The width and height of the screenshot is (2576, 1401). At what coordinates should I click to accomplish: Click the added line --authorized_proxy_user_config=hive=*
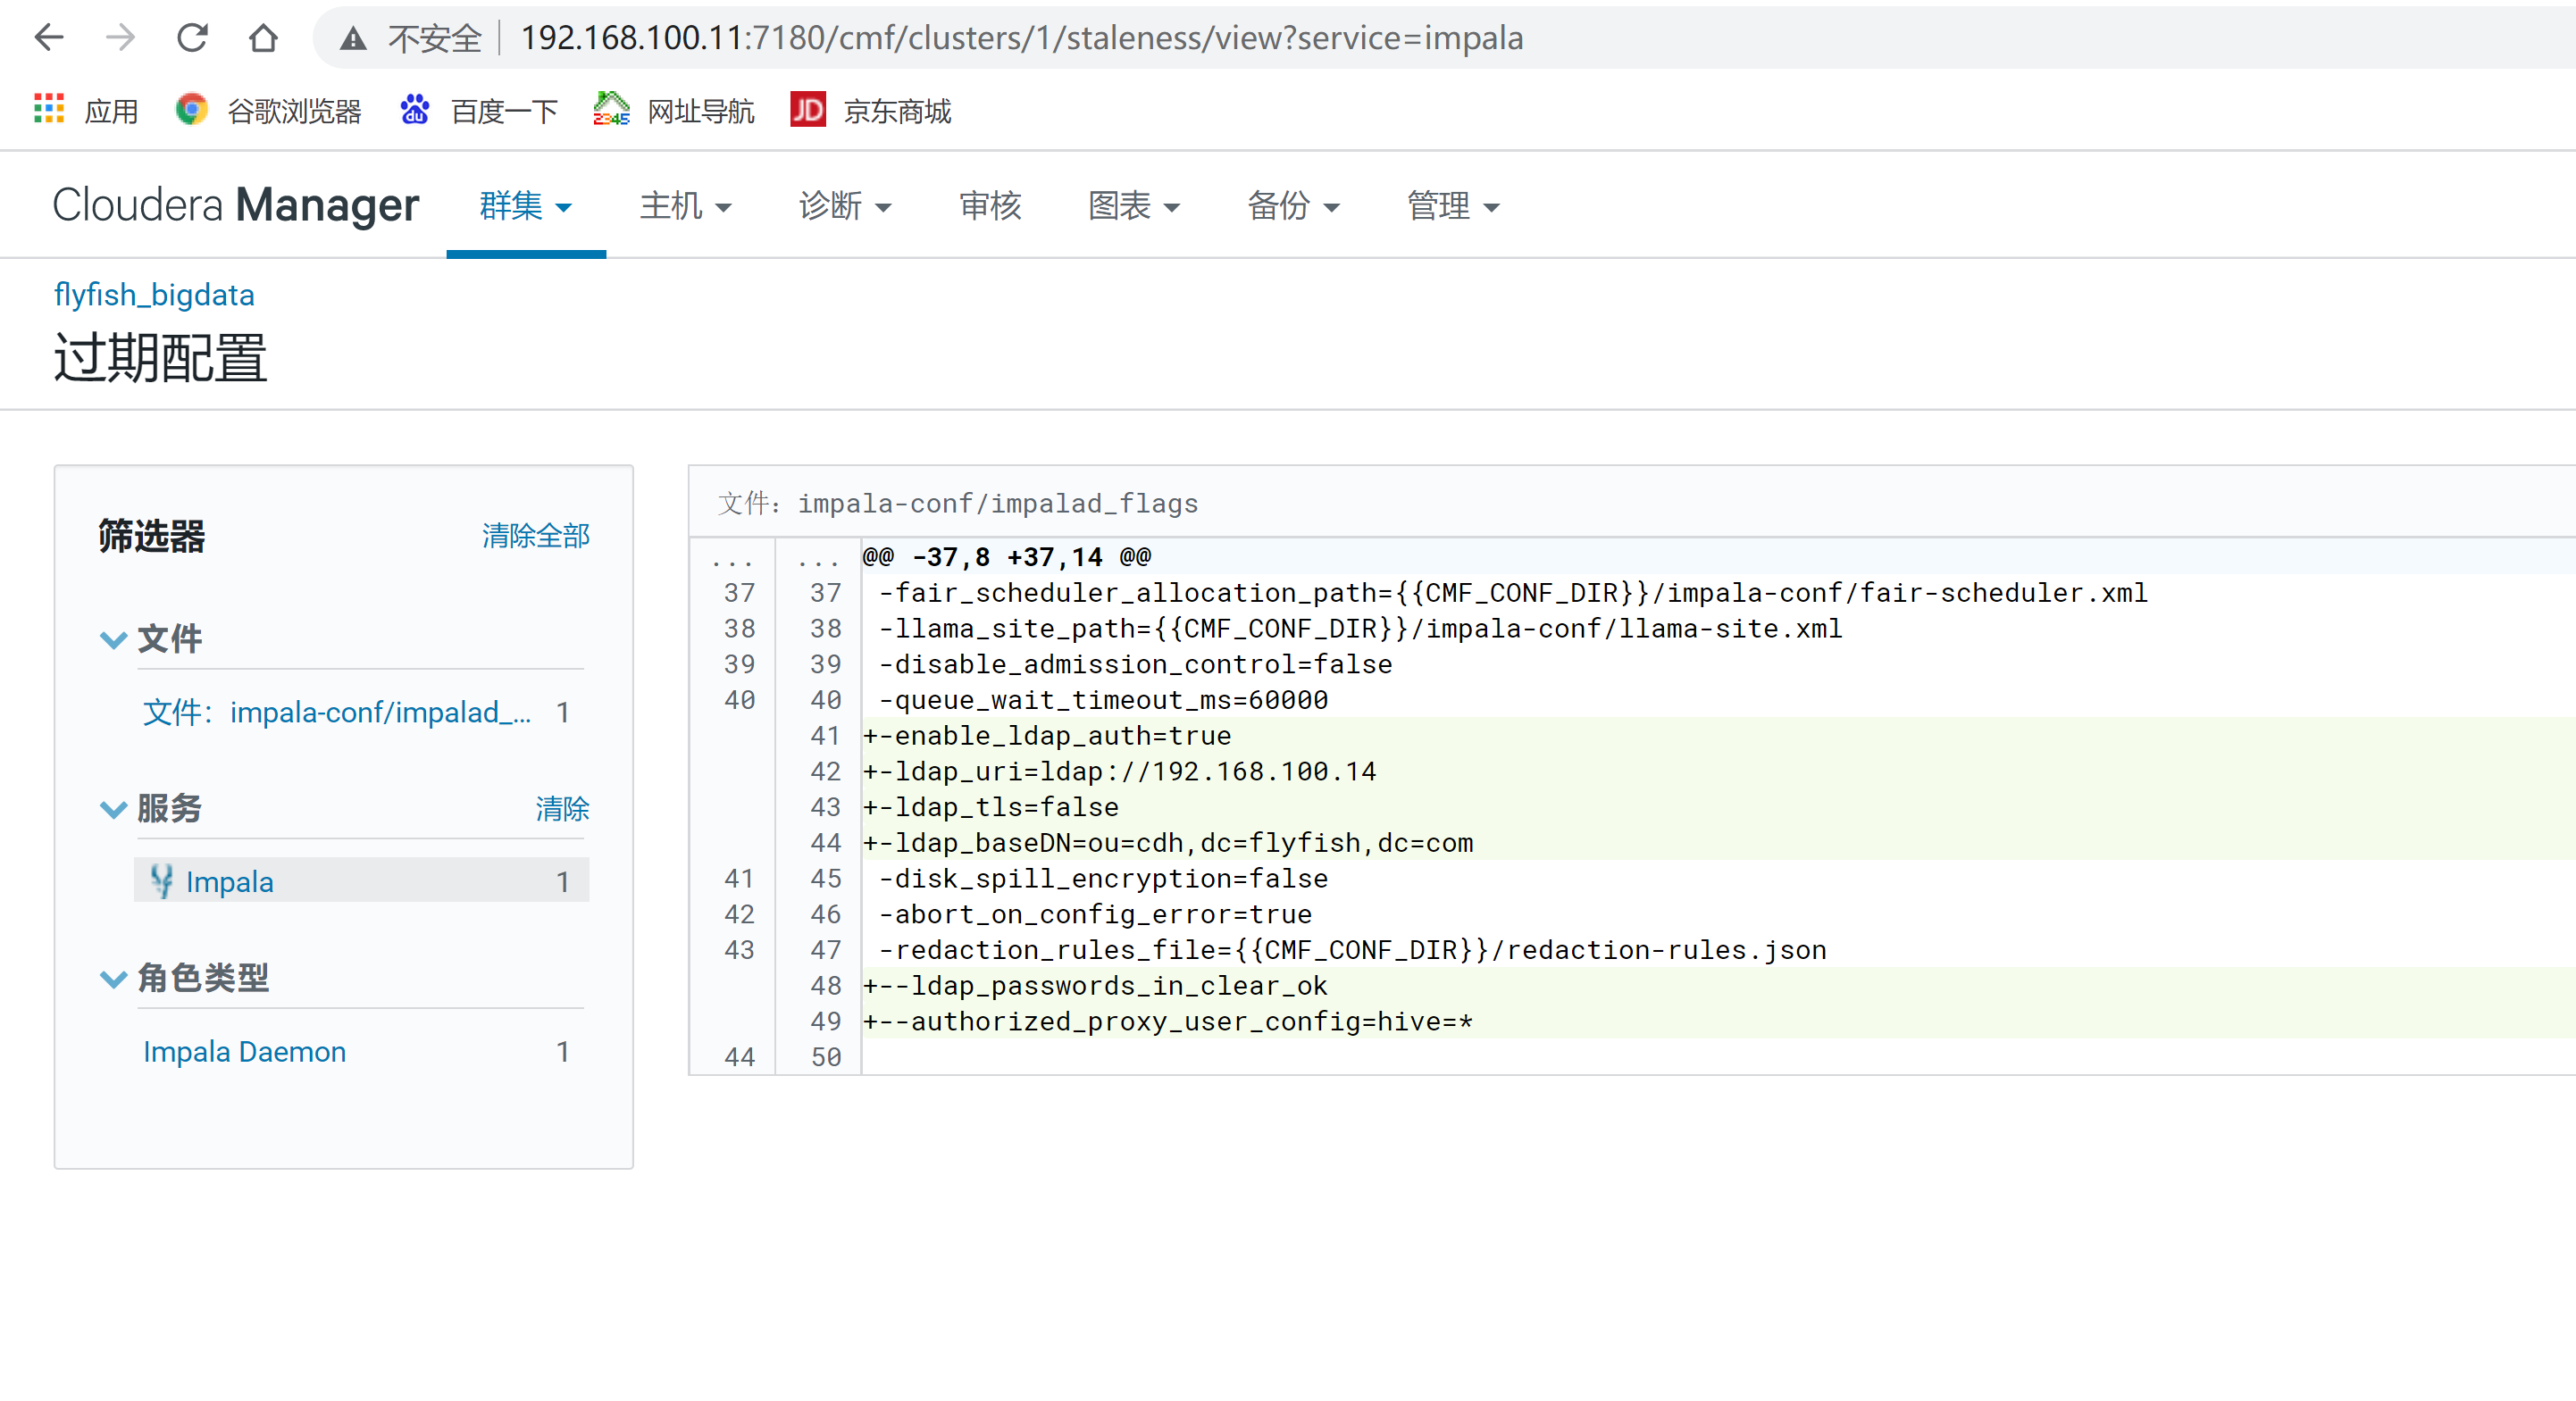(x=1168, y=1021)
